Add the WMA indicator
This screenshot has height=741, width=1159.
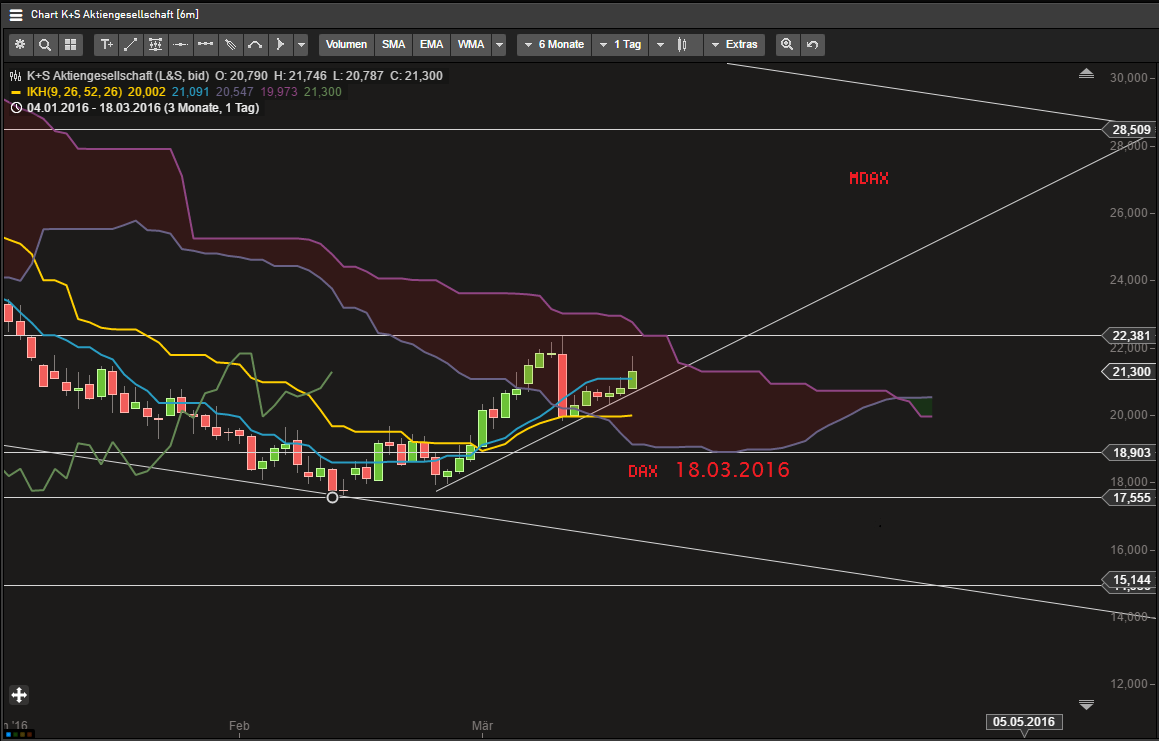471,44
